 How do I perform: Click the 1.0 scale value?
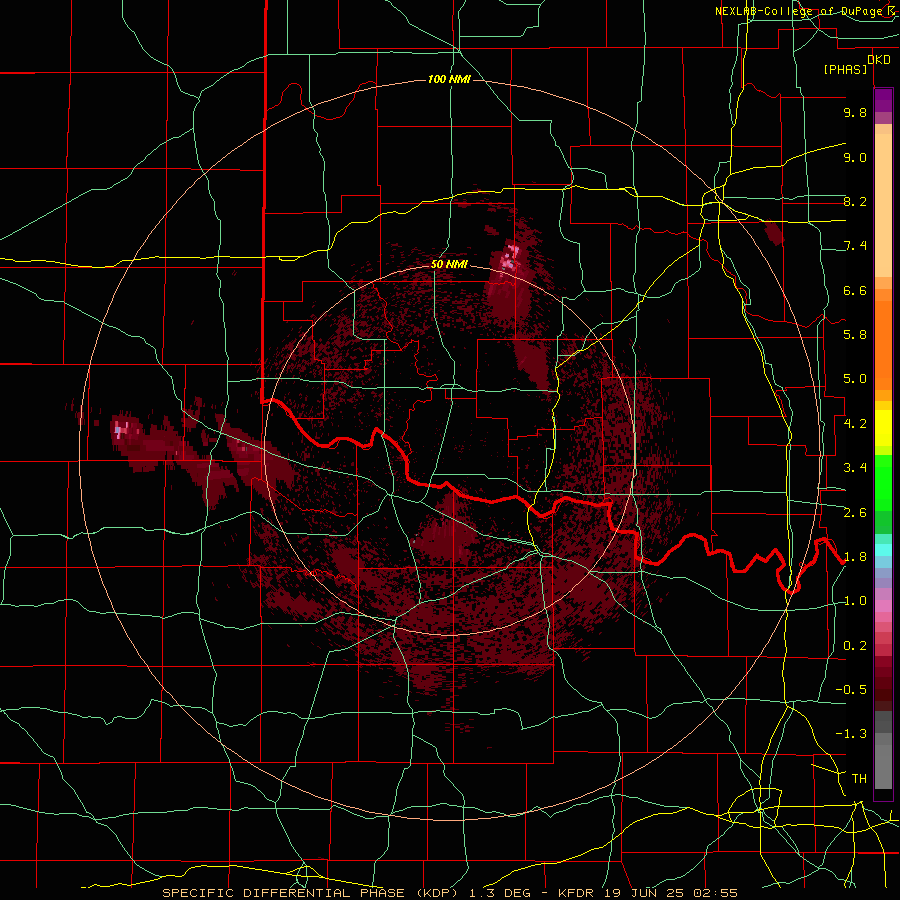point(855,601)
